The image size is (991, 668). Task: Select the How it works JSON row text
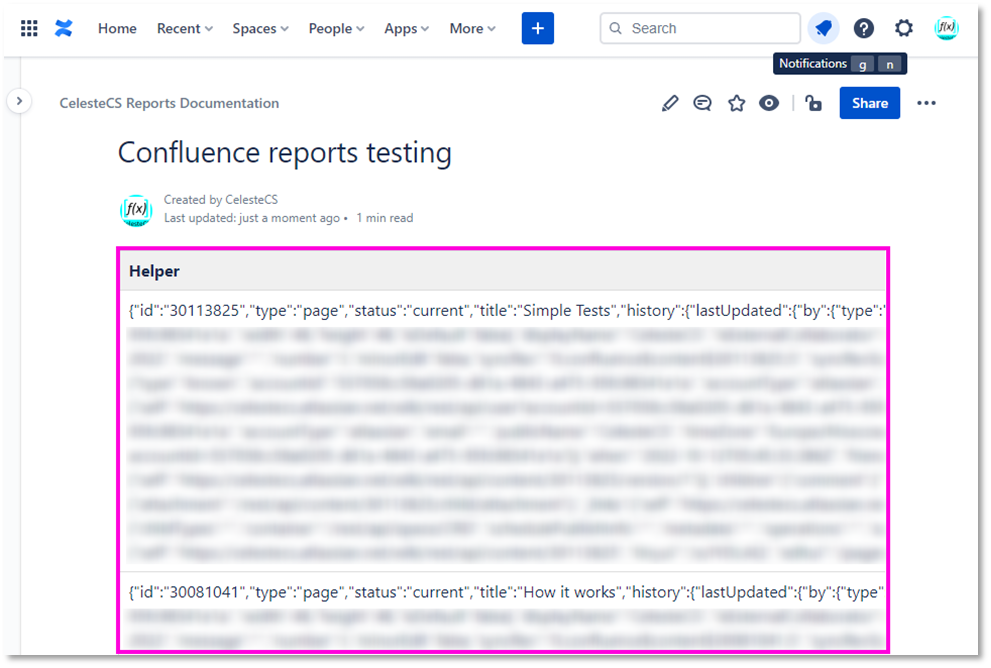(506, 592)
